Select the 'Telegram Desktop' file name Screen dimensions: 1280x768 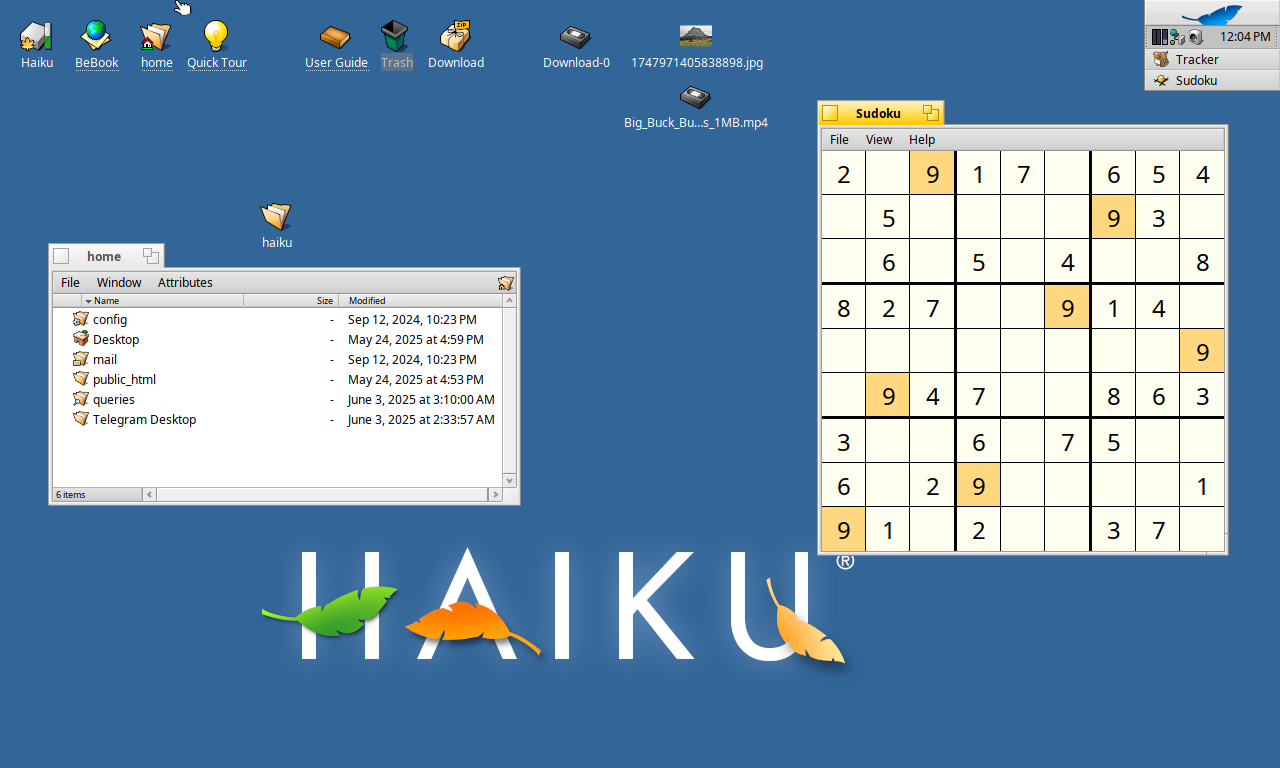pos(144,419)
